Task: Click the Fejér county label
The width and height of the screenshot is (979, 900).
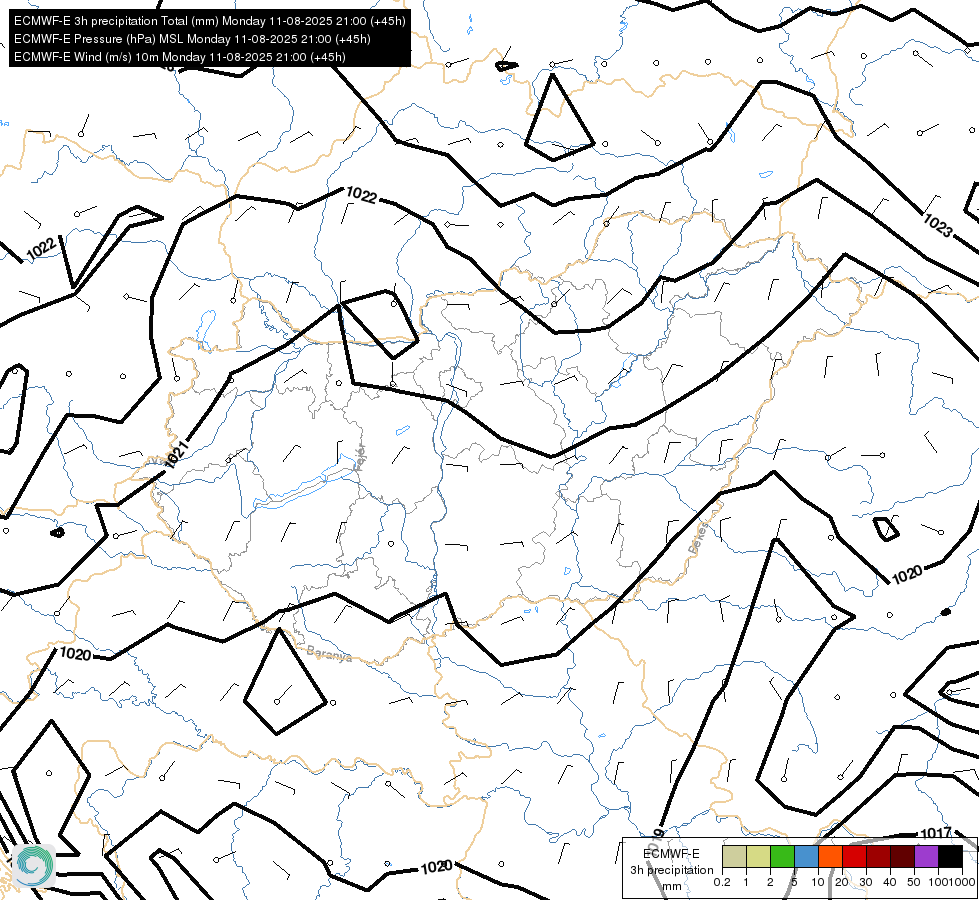Action: coord(360,457)
